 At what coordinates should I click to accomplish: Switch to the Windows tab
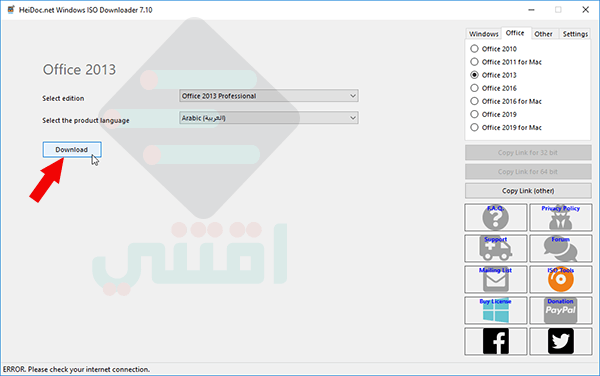[484, 34]
